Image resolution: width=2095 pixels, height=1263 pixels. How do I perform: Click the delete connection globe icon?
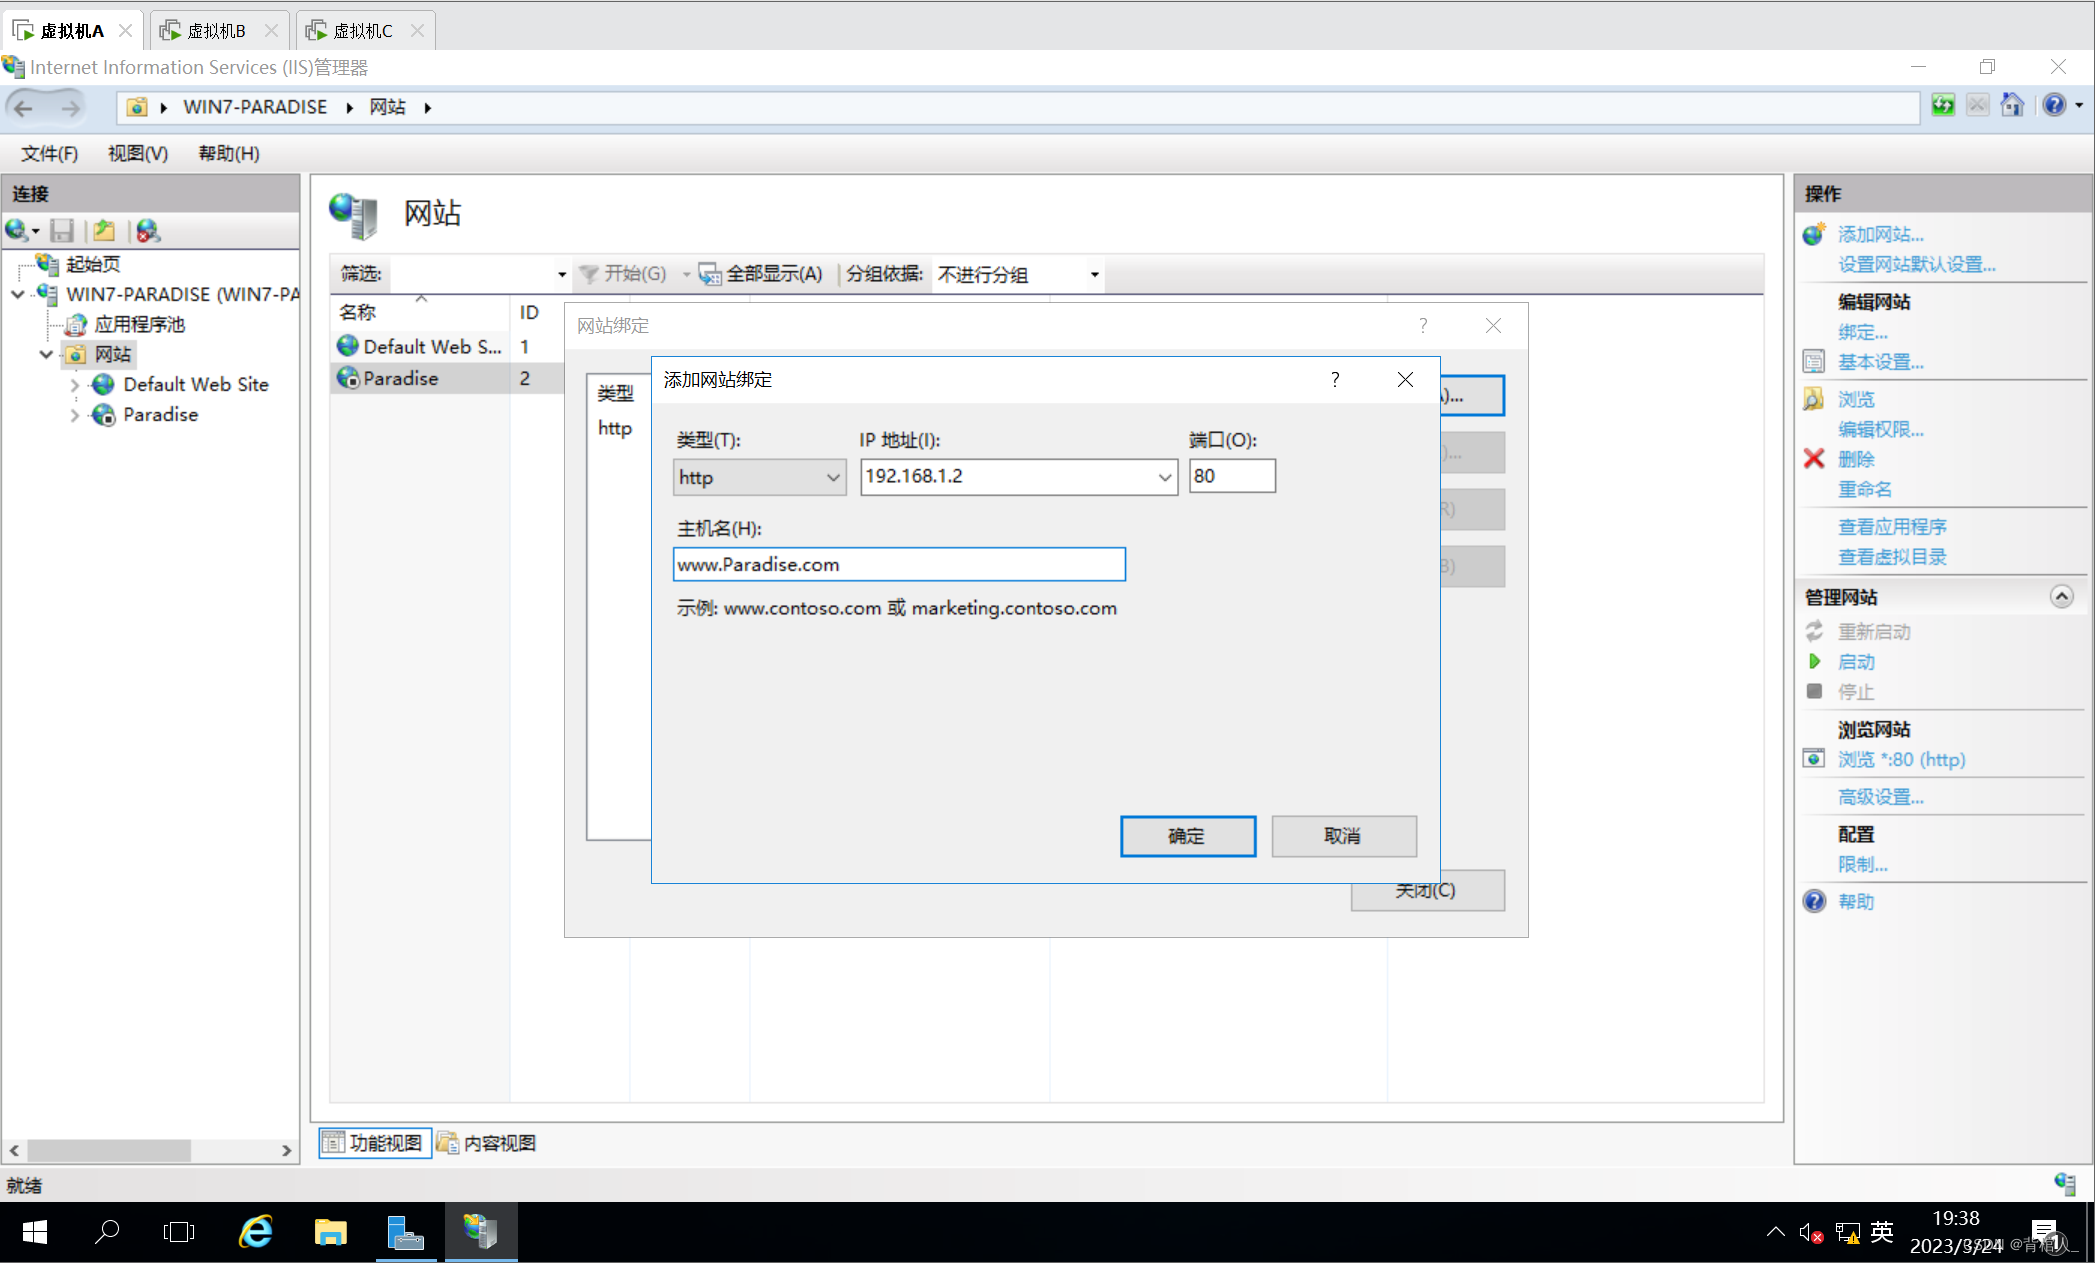[148, 231]
